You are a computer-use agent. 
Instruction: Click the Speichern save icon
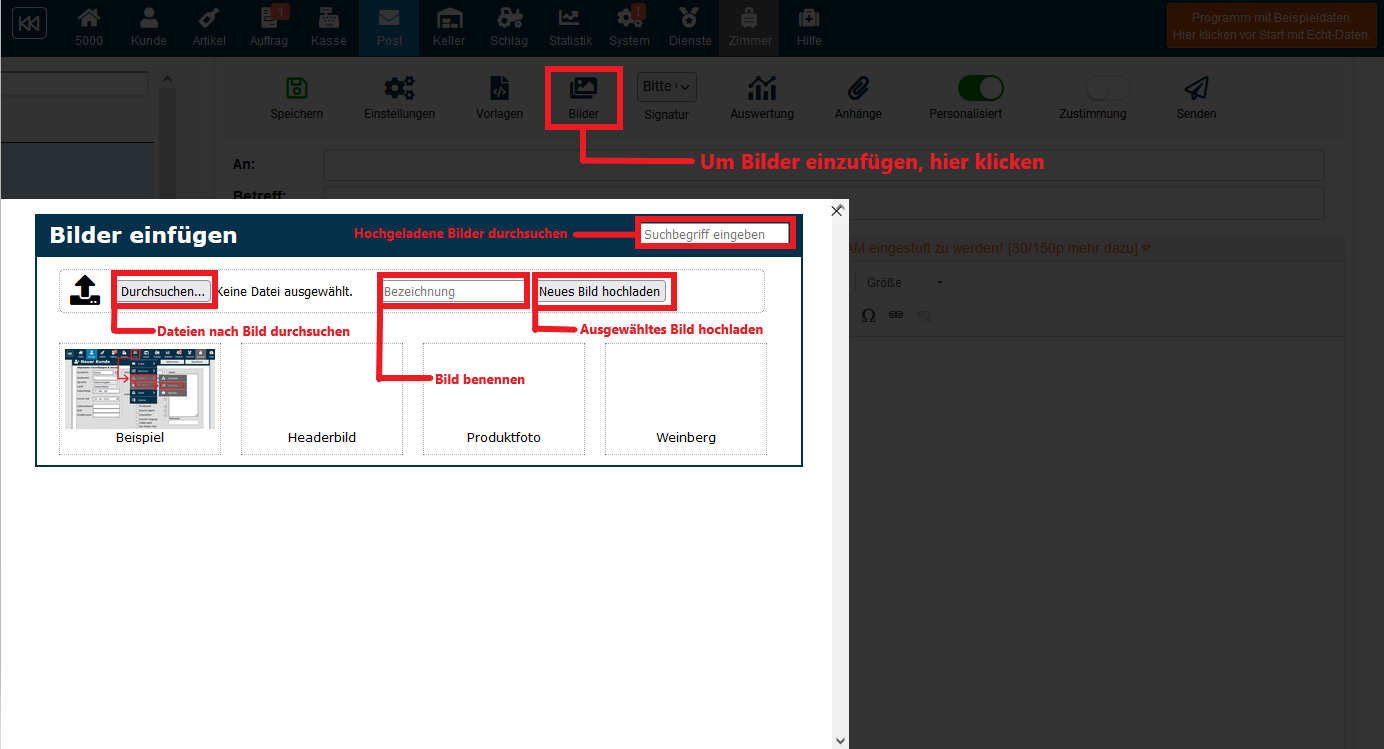[296, 89]
